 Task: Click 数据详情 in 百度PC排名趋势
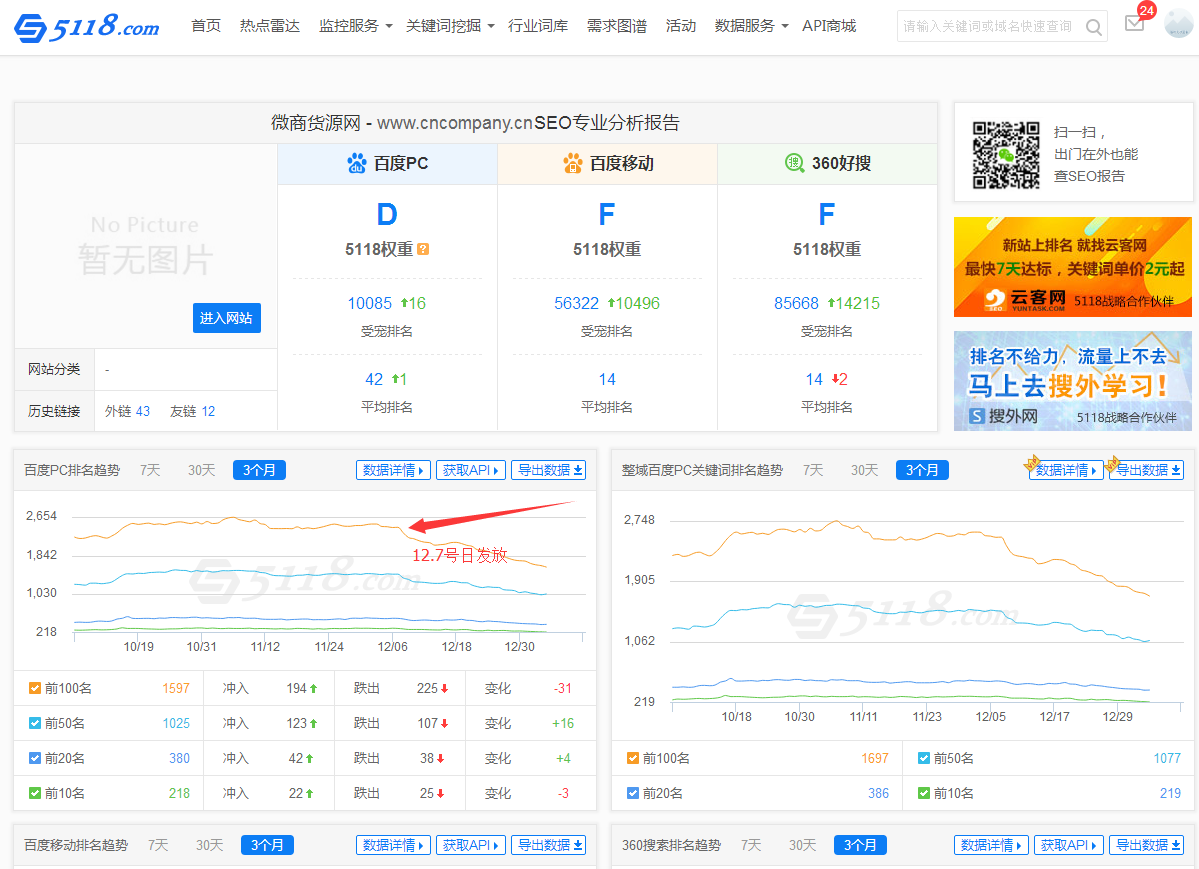(x=393, y=470)
